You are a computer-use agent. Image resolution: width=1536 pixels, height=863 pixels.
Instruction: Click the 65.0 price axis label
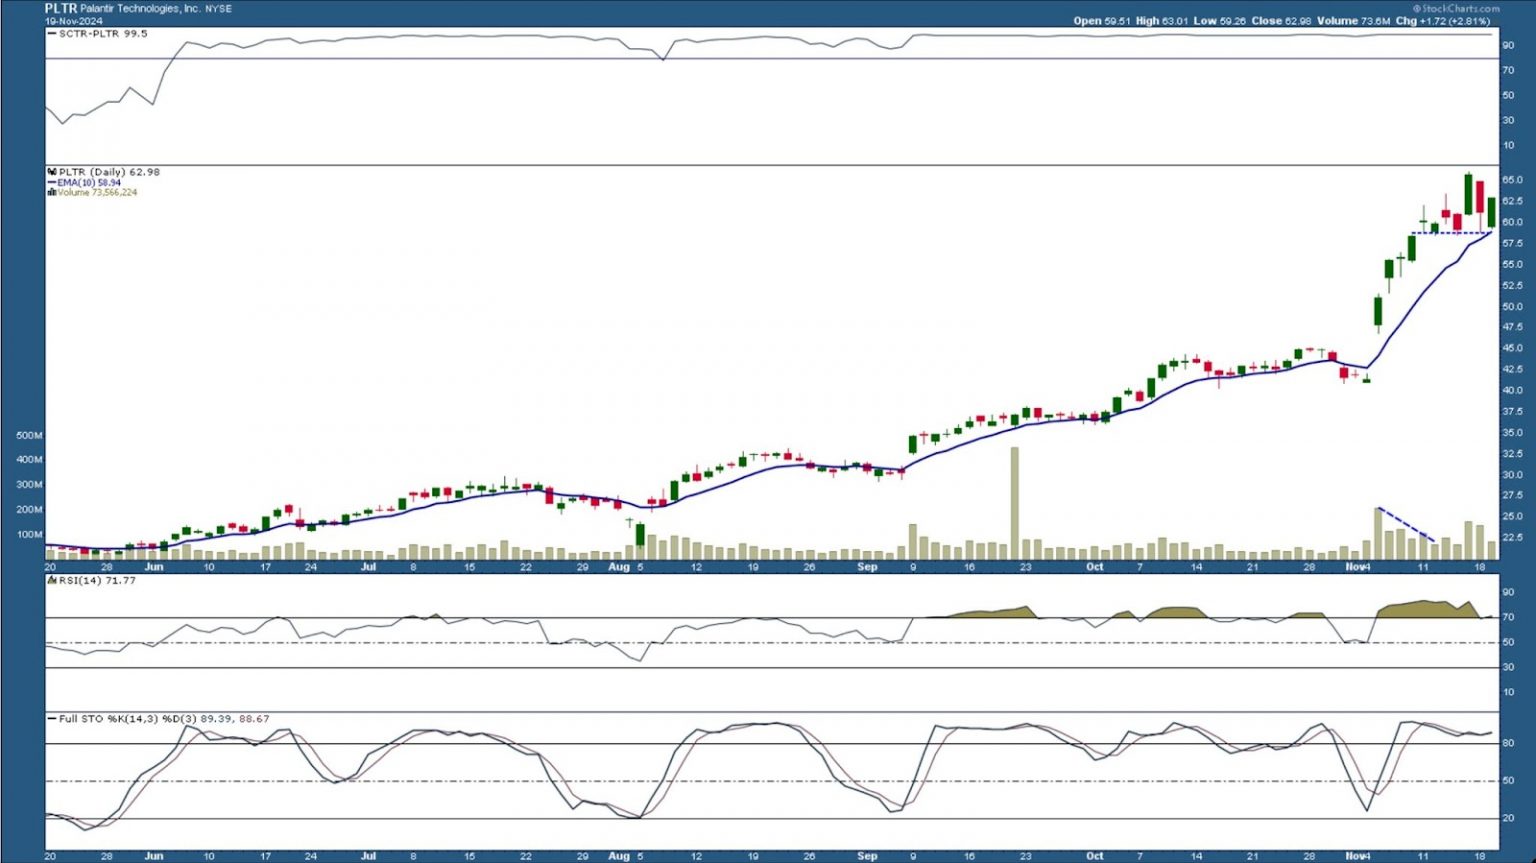[1512, 180]
